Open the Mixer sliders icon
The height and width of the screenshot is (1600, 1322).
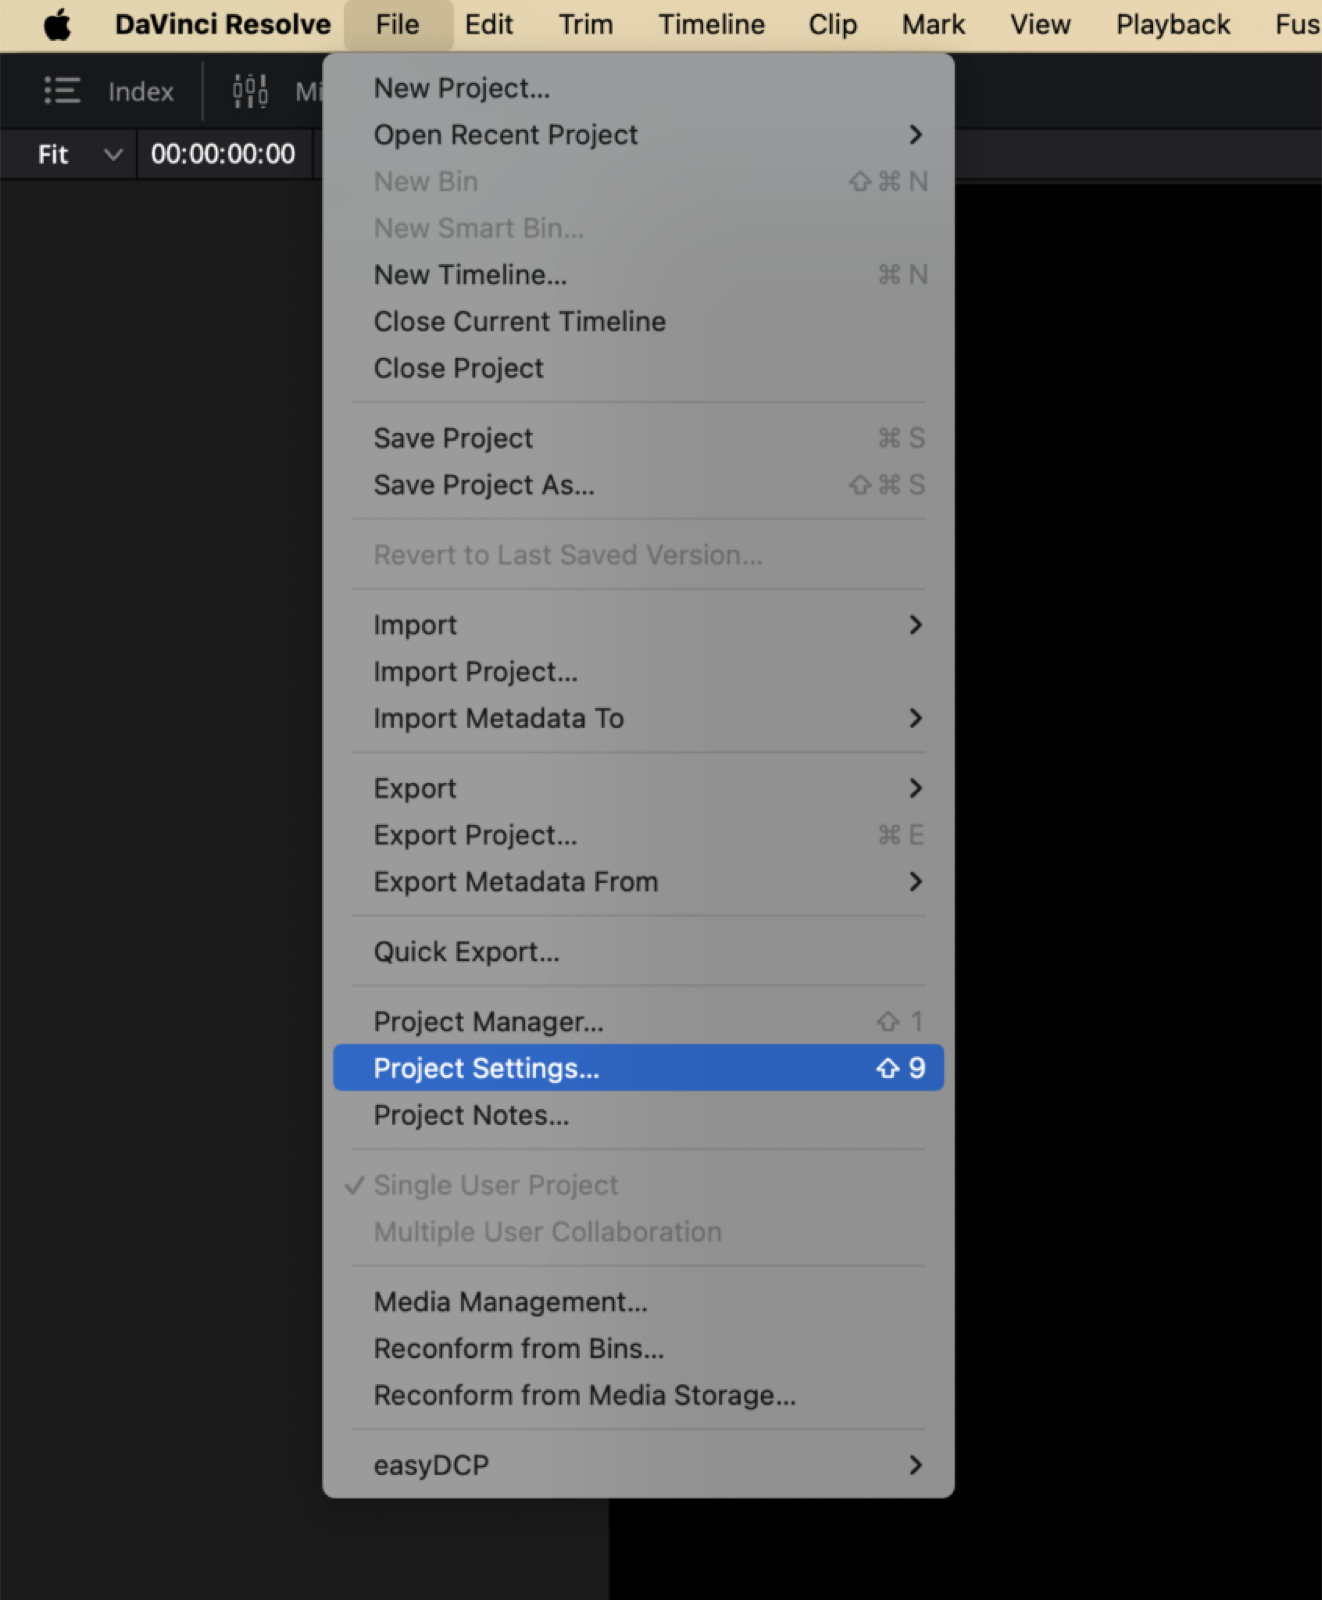click(x=250, y=91)
